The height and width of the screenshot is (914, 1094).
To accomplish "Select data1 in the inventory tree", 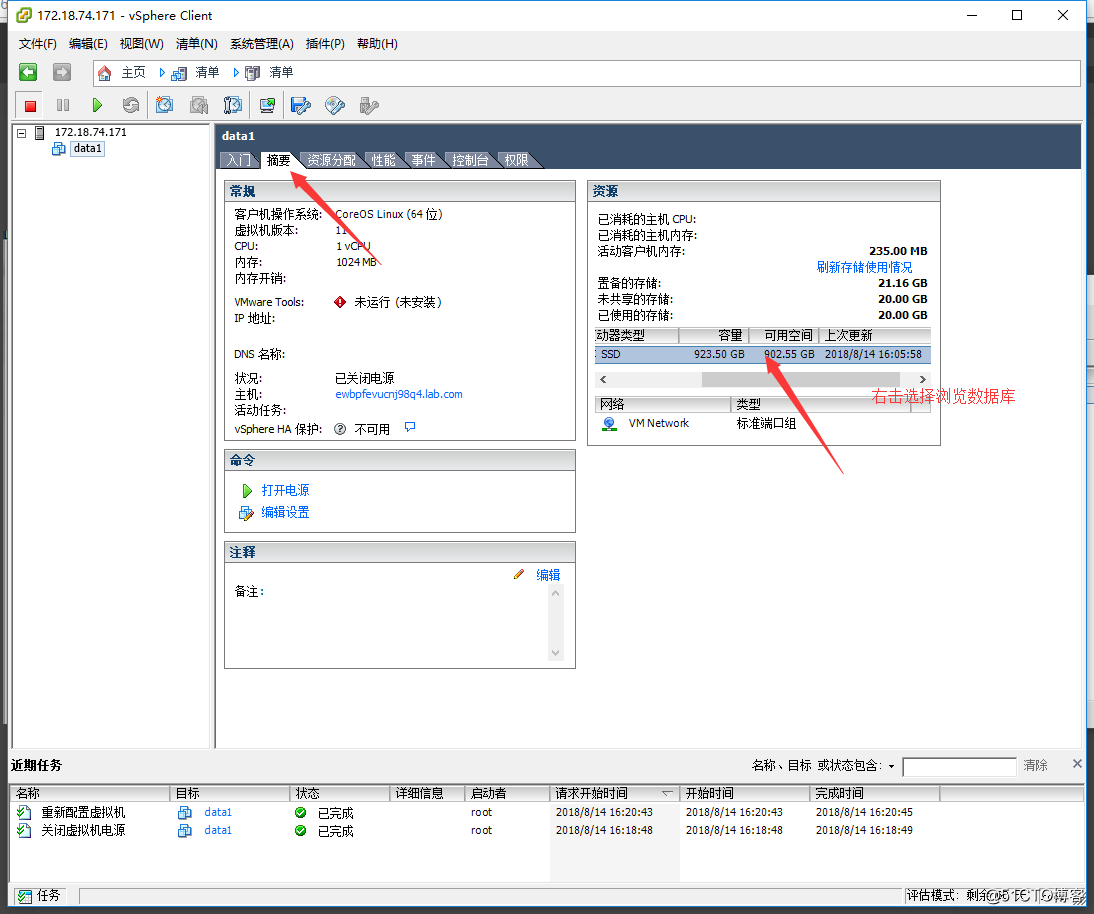I will (88, 149).
